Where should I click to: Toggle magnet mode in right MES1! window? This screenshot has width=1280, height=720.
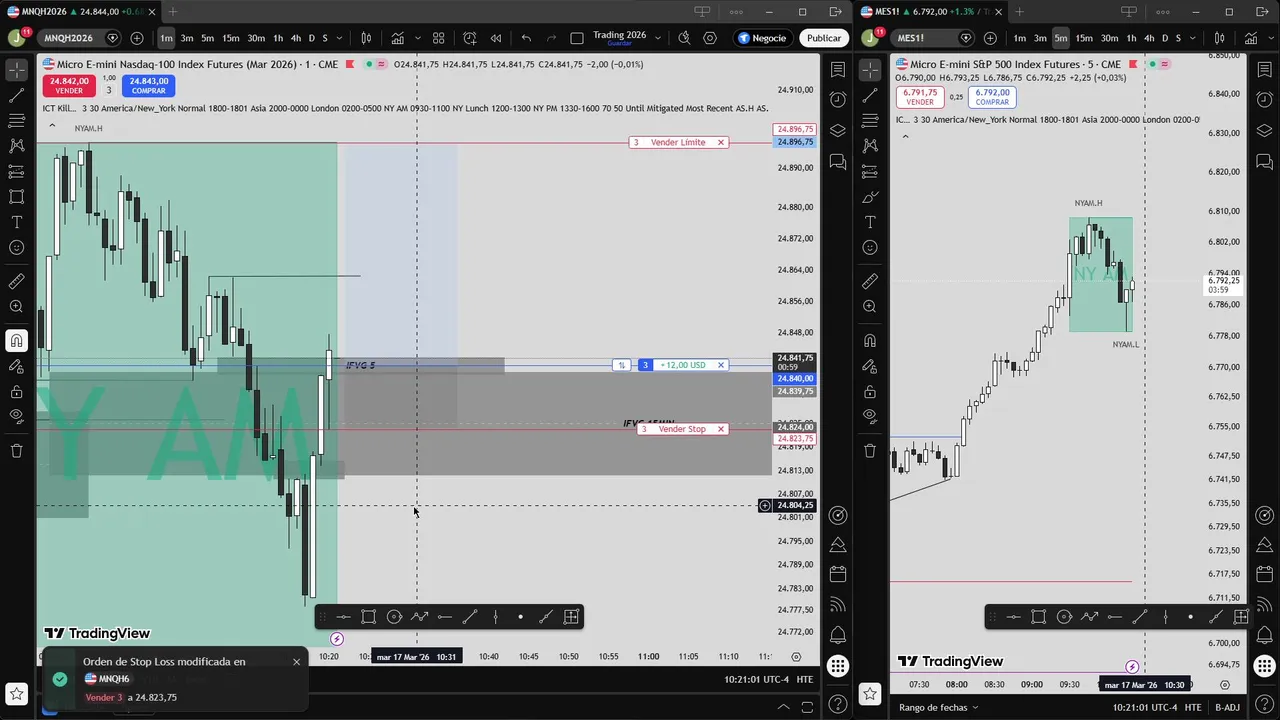(870, 341)
